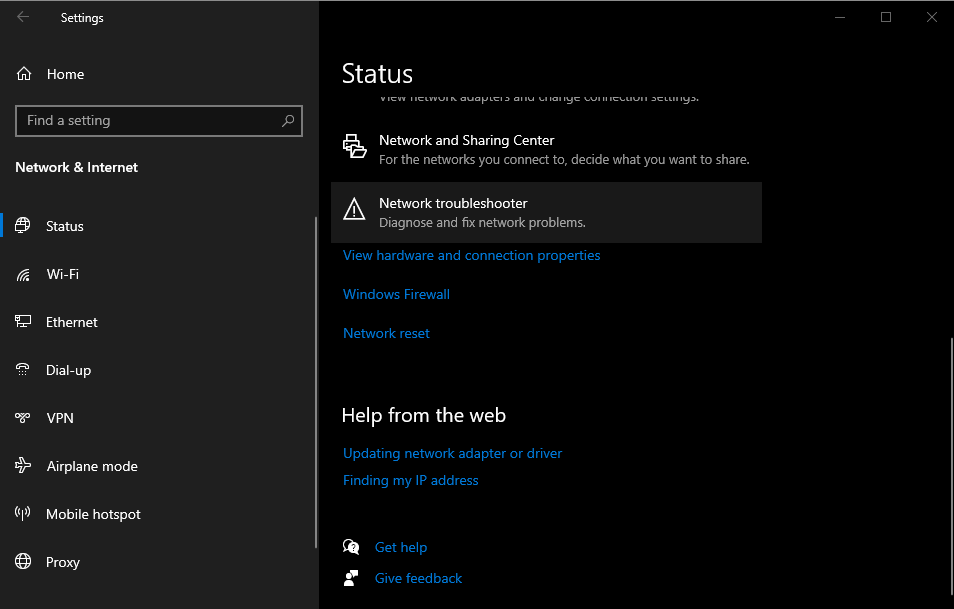The height and width of the screenshot is (609, 954).
Task: Click the Wi-Fi signal icon
Action: tap(23, 274)
